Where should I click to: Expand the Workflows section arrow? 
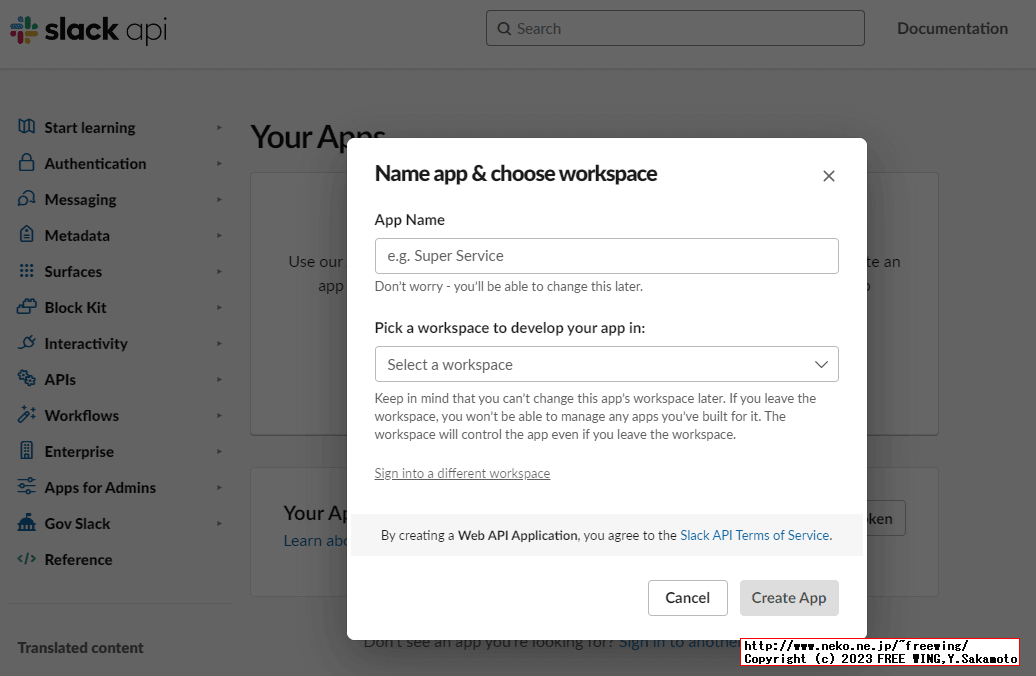219,416
